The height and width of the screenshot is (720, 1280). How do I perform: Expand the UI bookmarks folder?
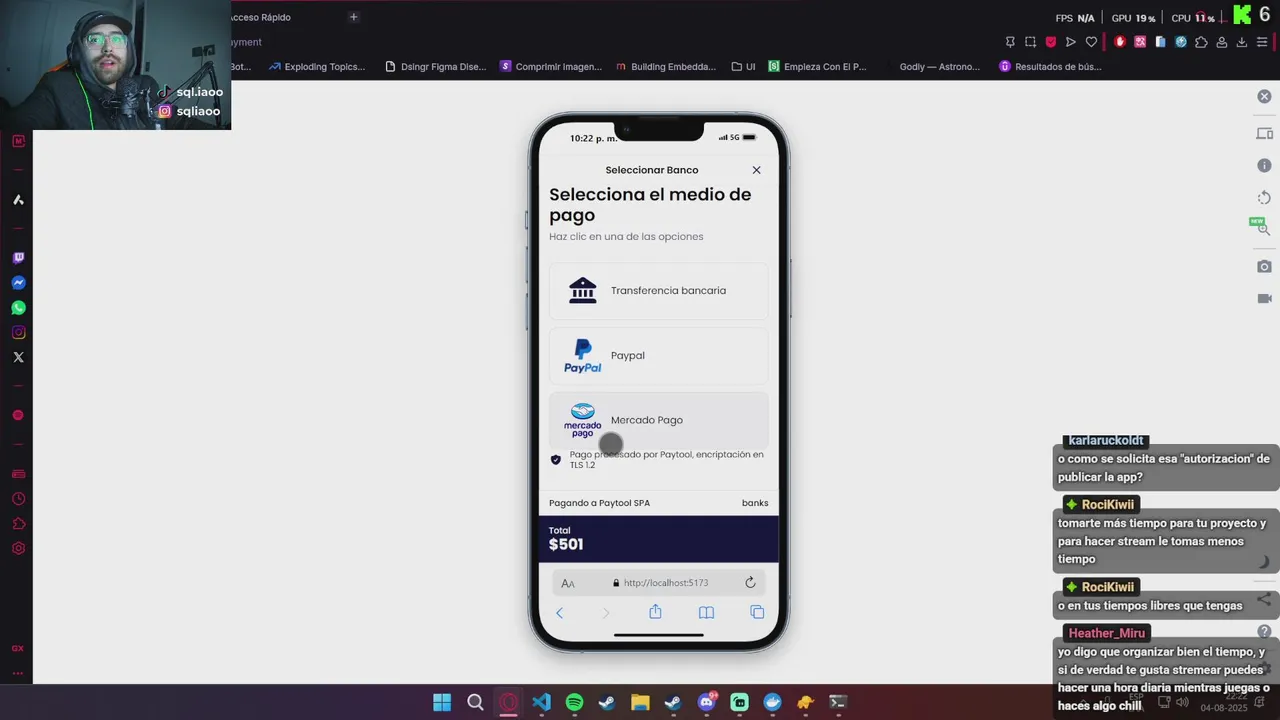coord(743,67)
